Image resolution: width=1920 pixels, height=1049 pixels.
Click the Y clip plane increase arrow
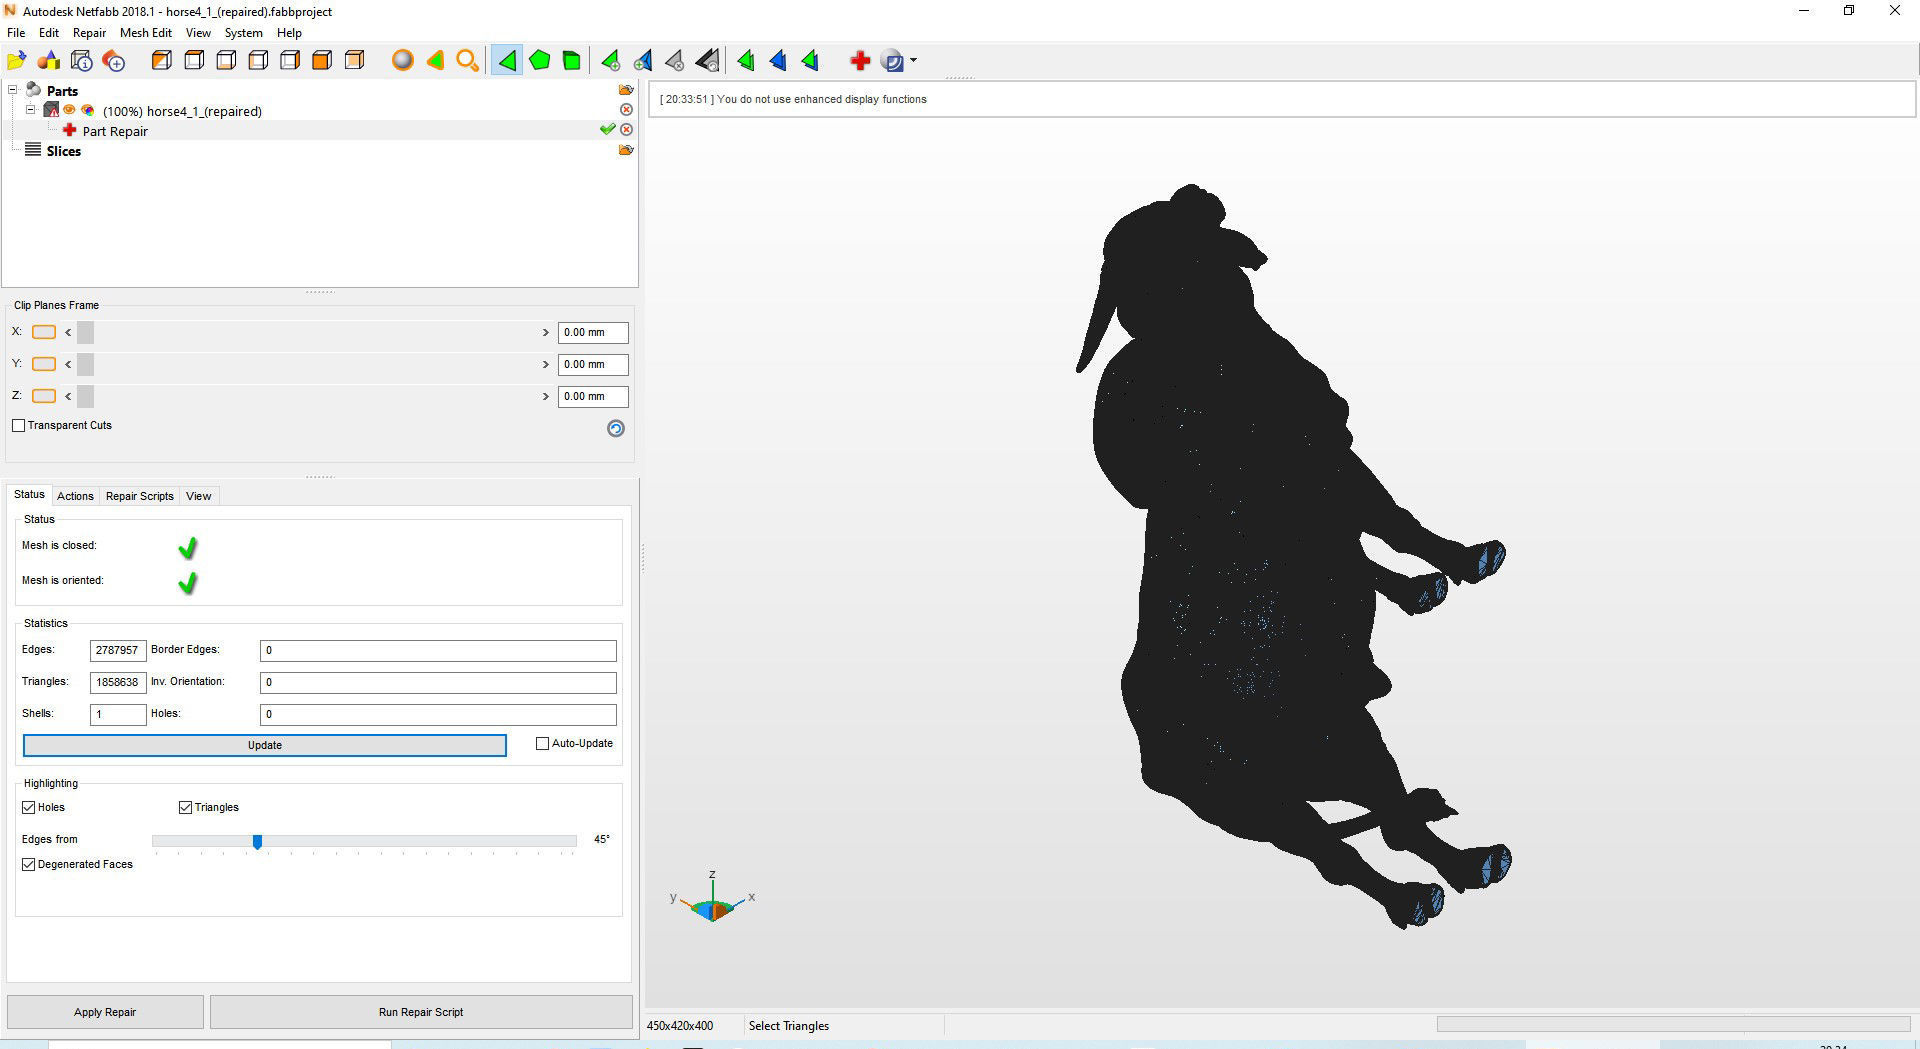546,364
